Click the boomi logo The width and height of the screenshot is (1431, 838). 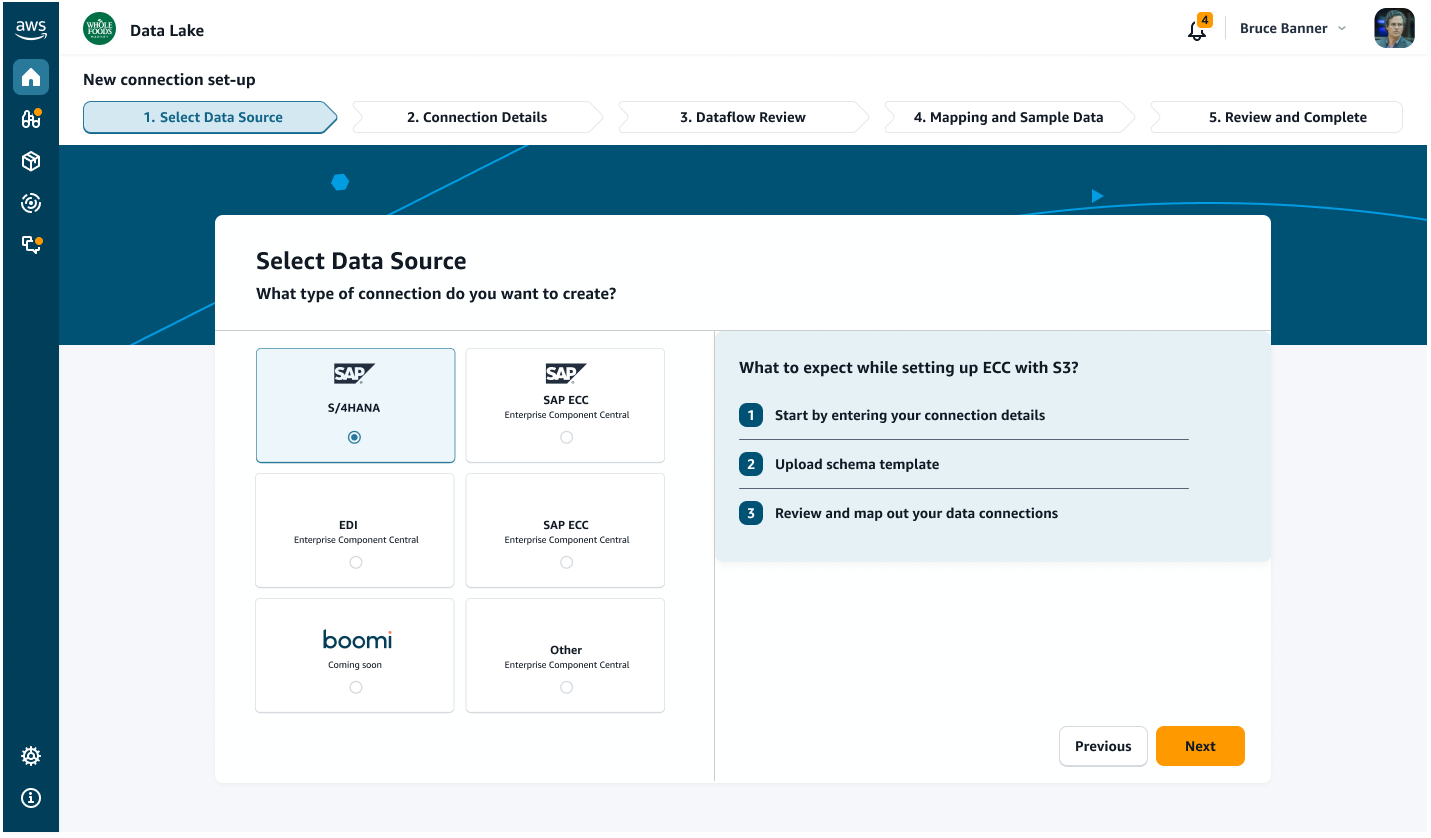(357, 639)
